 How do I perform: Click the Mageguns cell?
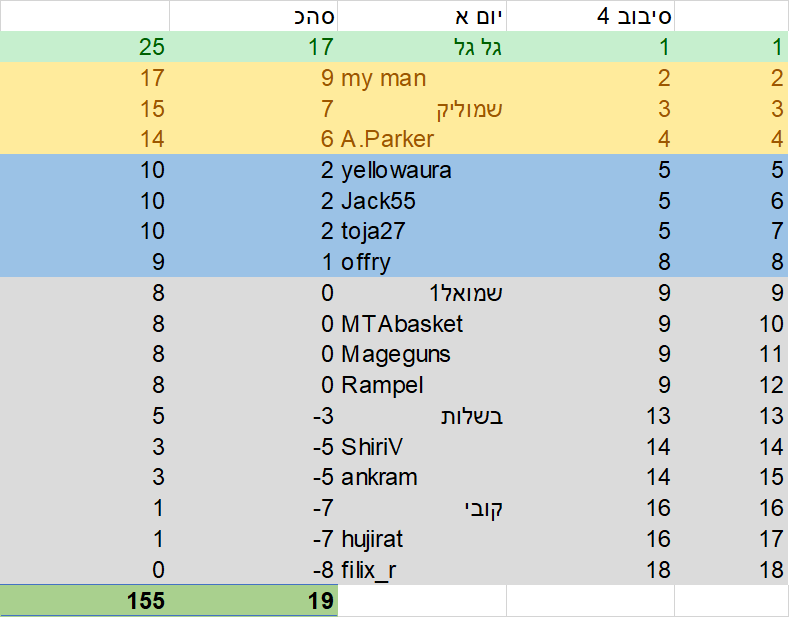[422, 355]
